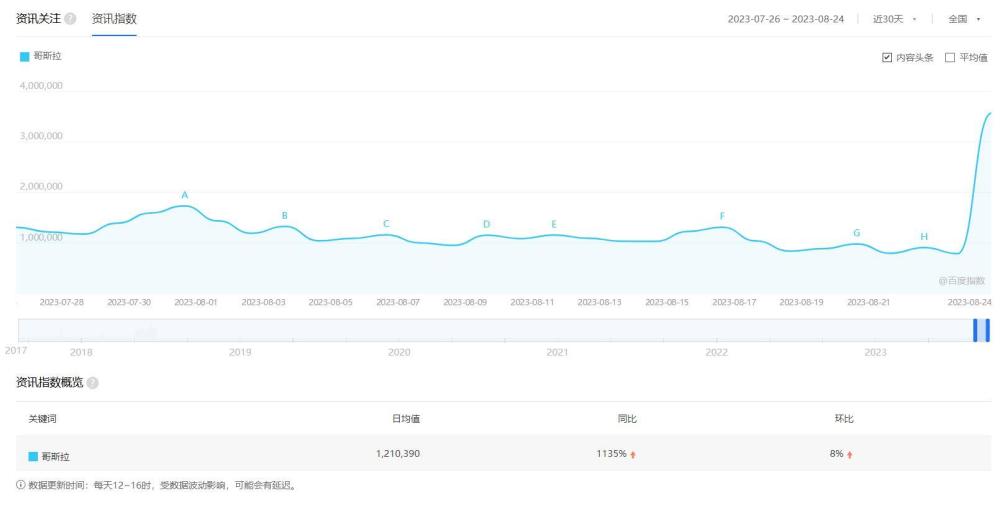The image size is (1000, 506).
Task: Select headline marker H on the chart
Action: click(924, 237)
